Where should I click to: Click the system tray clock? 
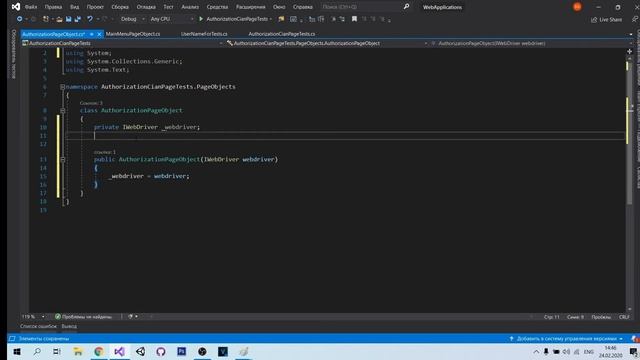[x=611, y=352]
